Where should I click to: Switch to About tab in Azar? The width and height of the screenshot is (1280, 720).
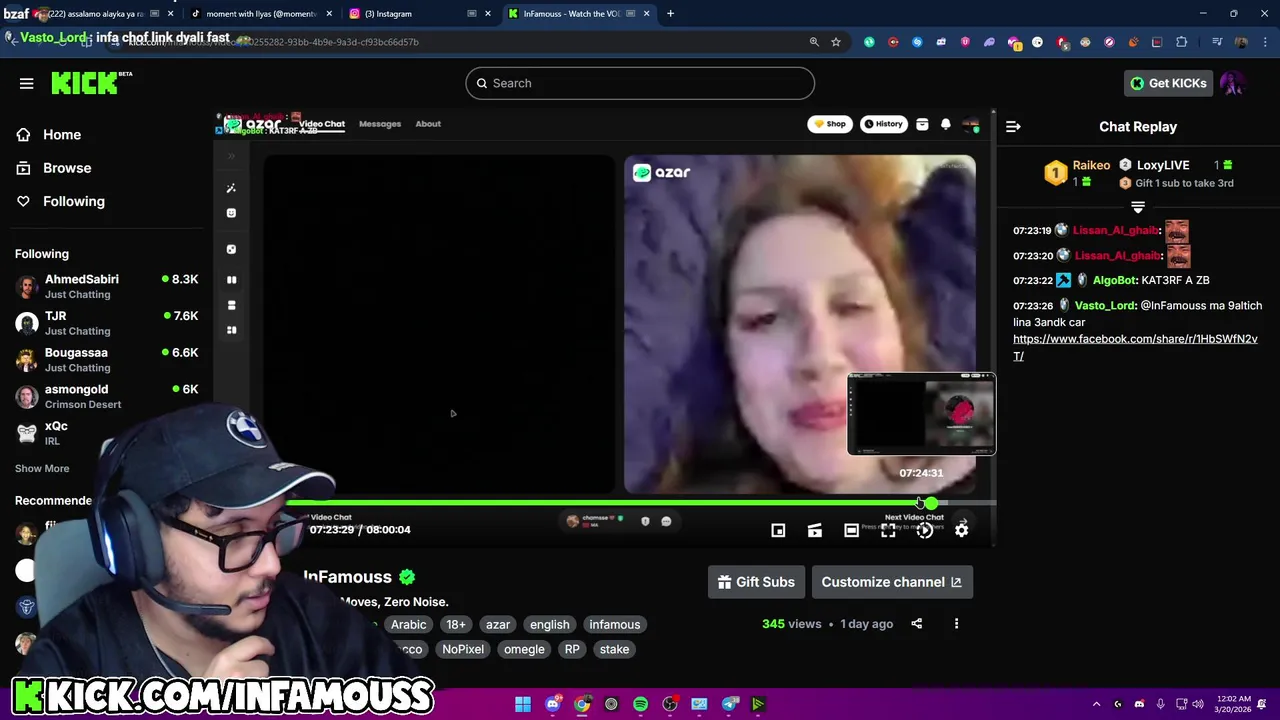pos(428,124)
